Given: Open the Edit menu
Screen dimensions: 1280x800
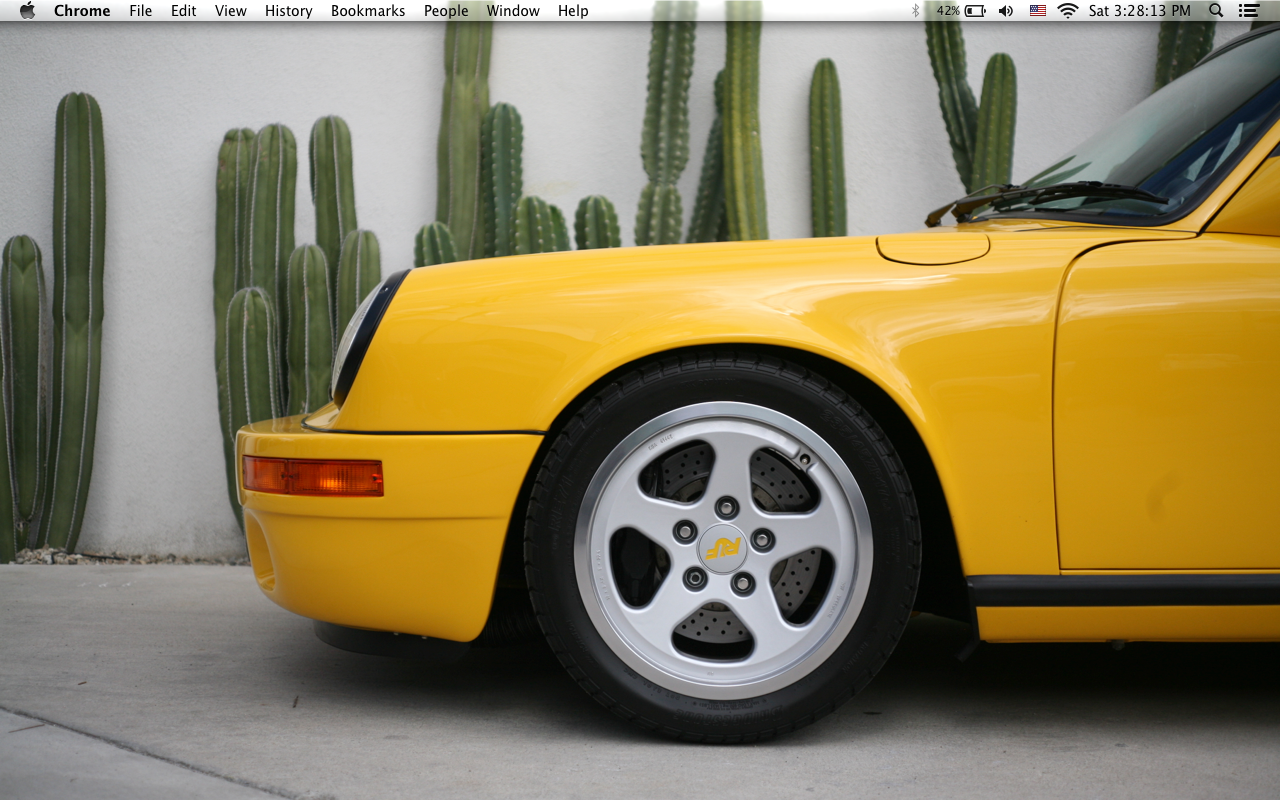Looking at the screenshot, I should [x=183, y=11].
